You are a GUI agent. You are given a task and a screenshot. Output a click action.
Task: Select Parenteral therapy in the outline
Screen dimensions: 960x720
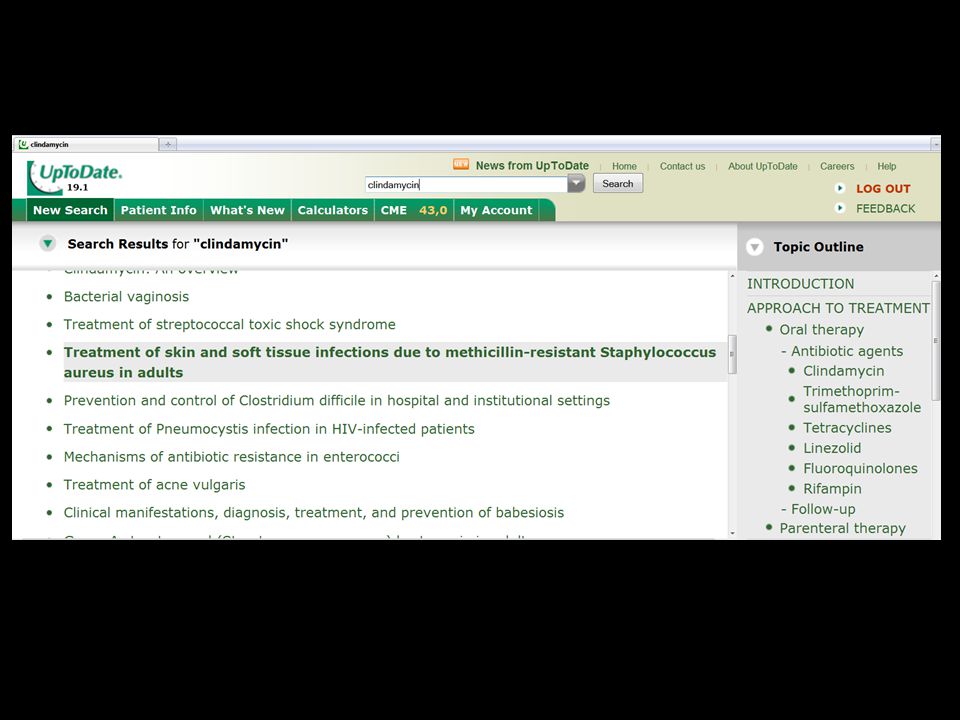click(x=842, y=528)
